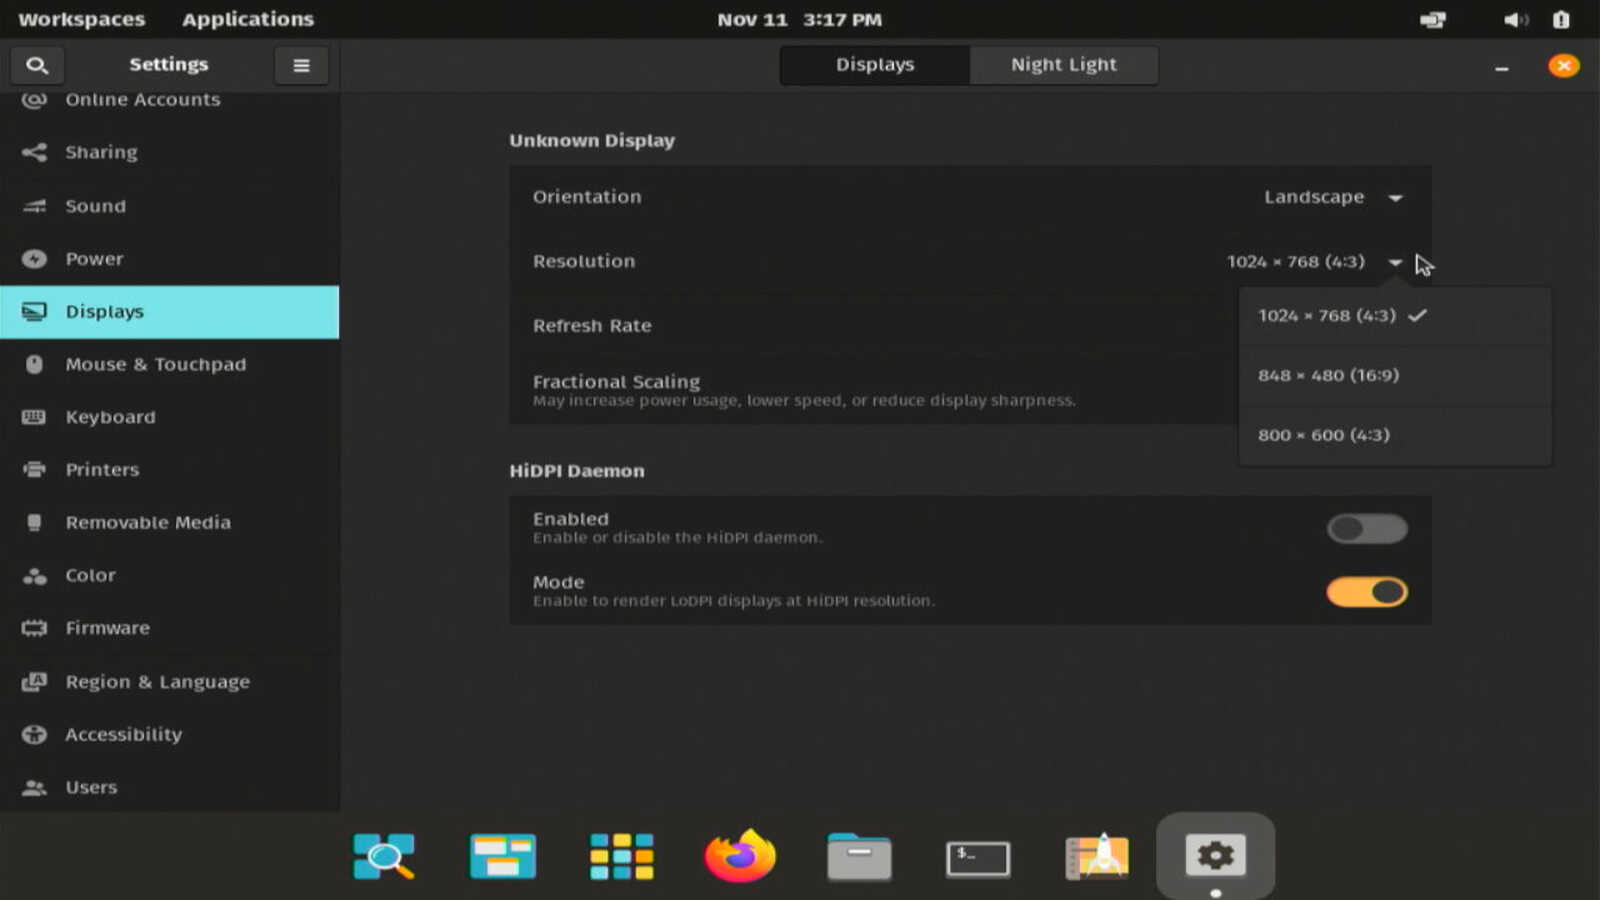Go to Sharing settings

point(170,152)
